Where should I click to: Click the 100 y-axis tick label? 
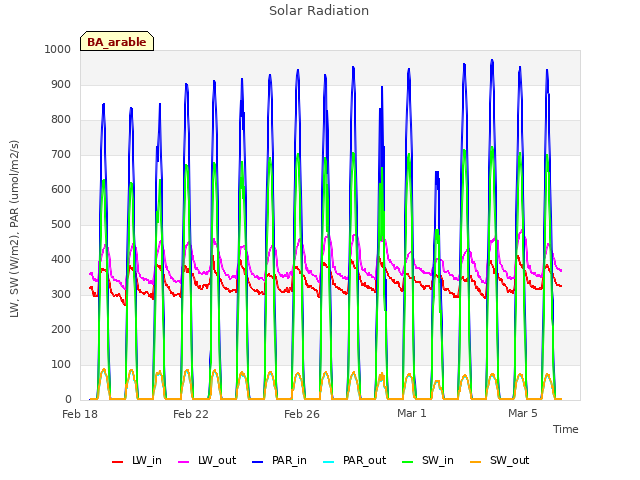click(61, 364)
